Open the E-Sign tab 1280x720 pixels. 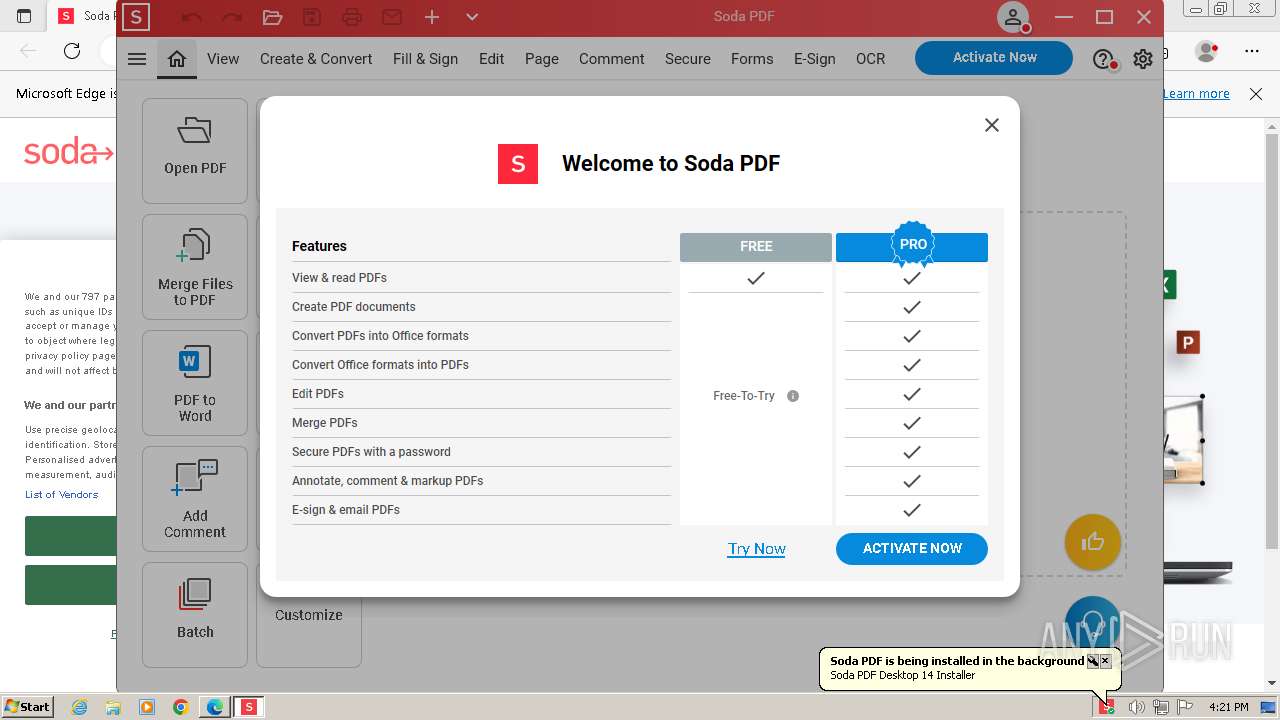(815, 59)
